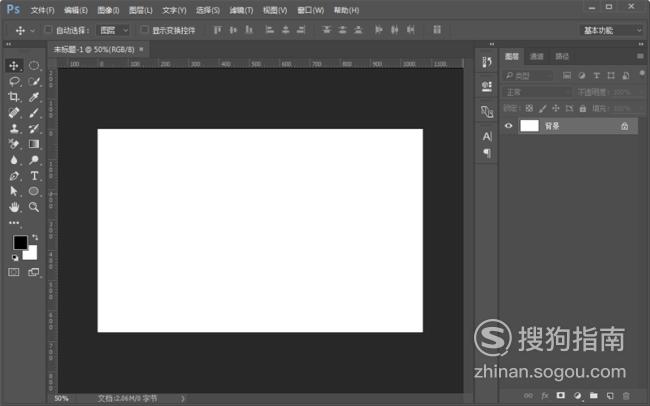Select the Eraser tool
The width and height of the screenshot is (650, 406).
tap(14, 144)
